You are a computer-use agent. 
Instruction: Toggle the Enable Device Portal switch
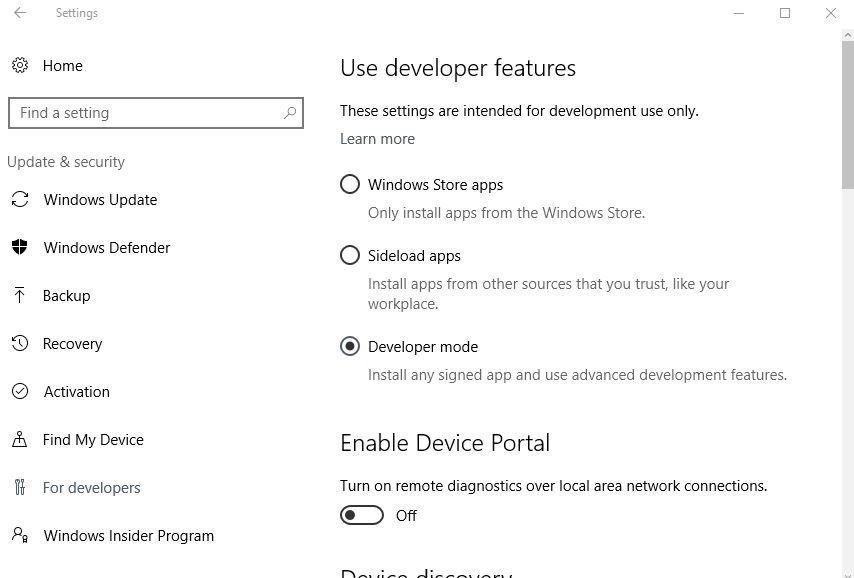click(362, 515)
